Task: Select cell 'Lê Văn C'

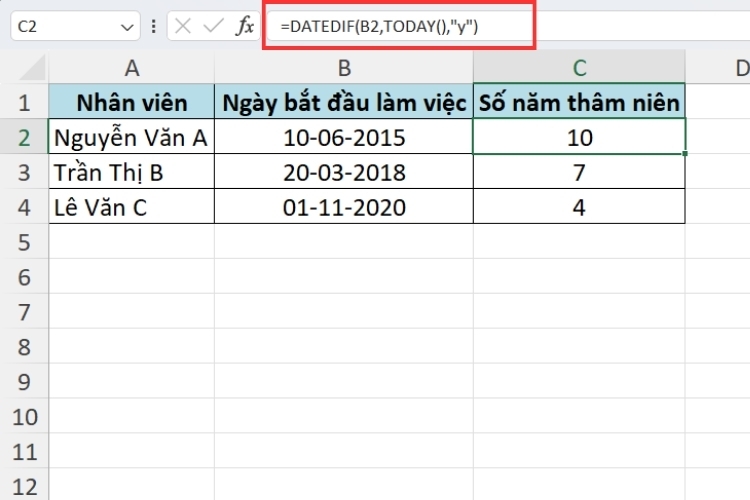Action: pyautogui.click(x=132, y=207)
